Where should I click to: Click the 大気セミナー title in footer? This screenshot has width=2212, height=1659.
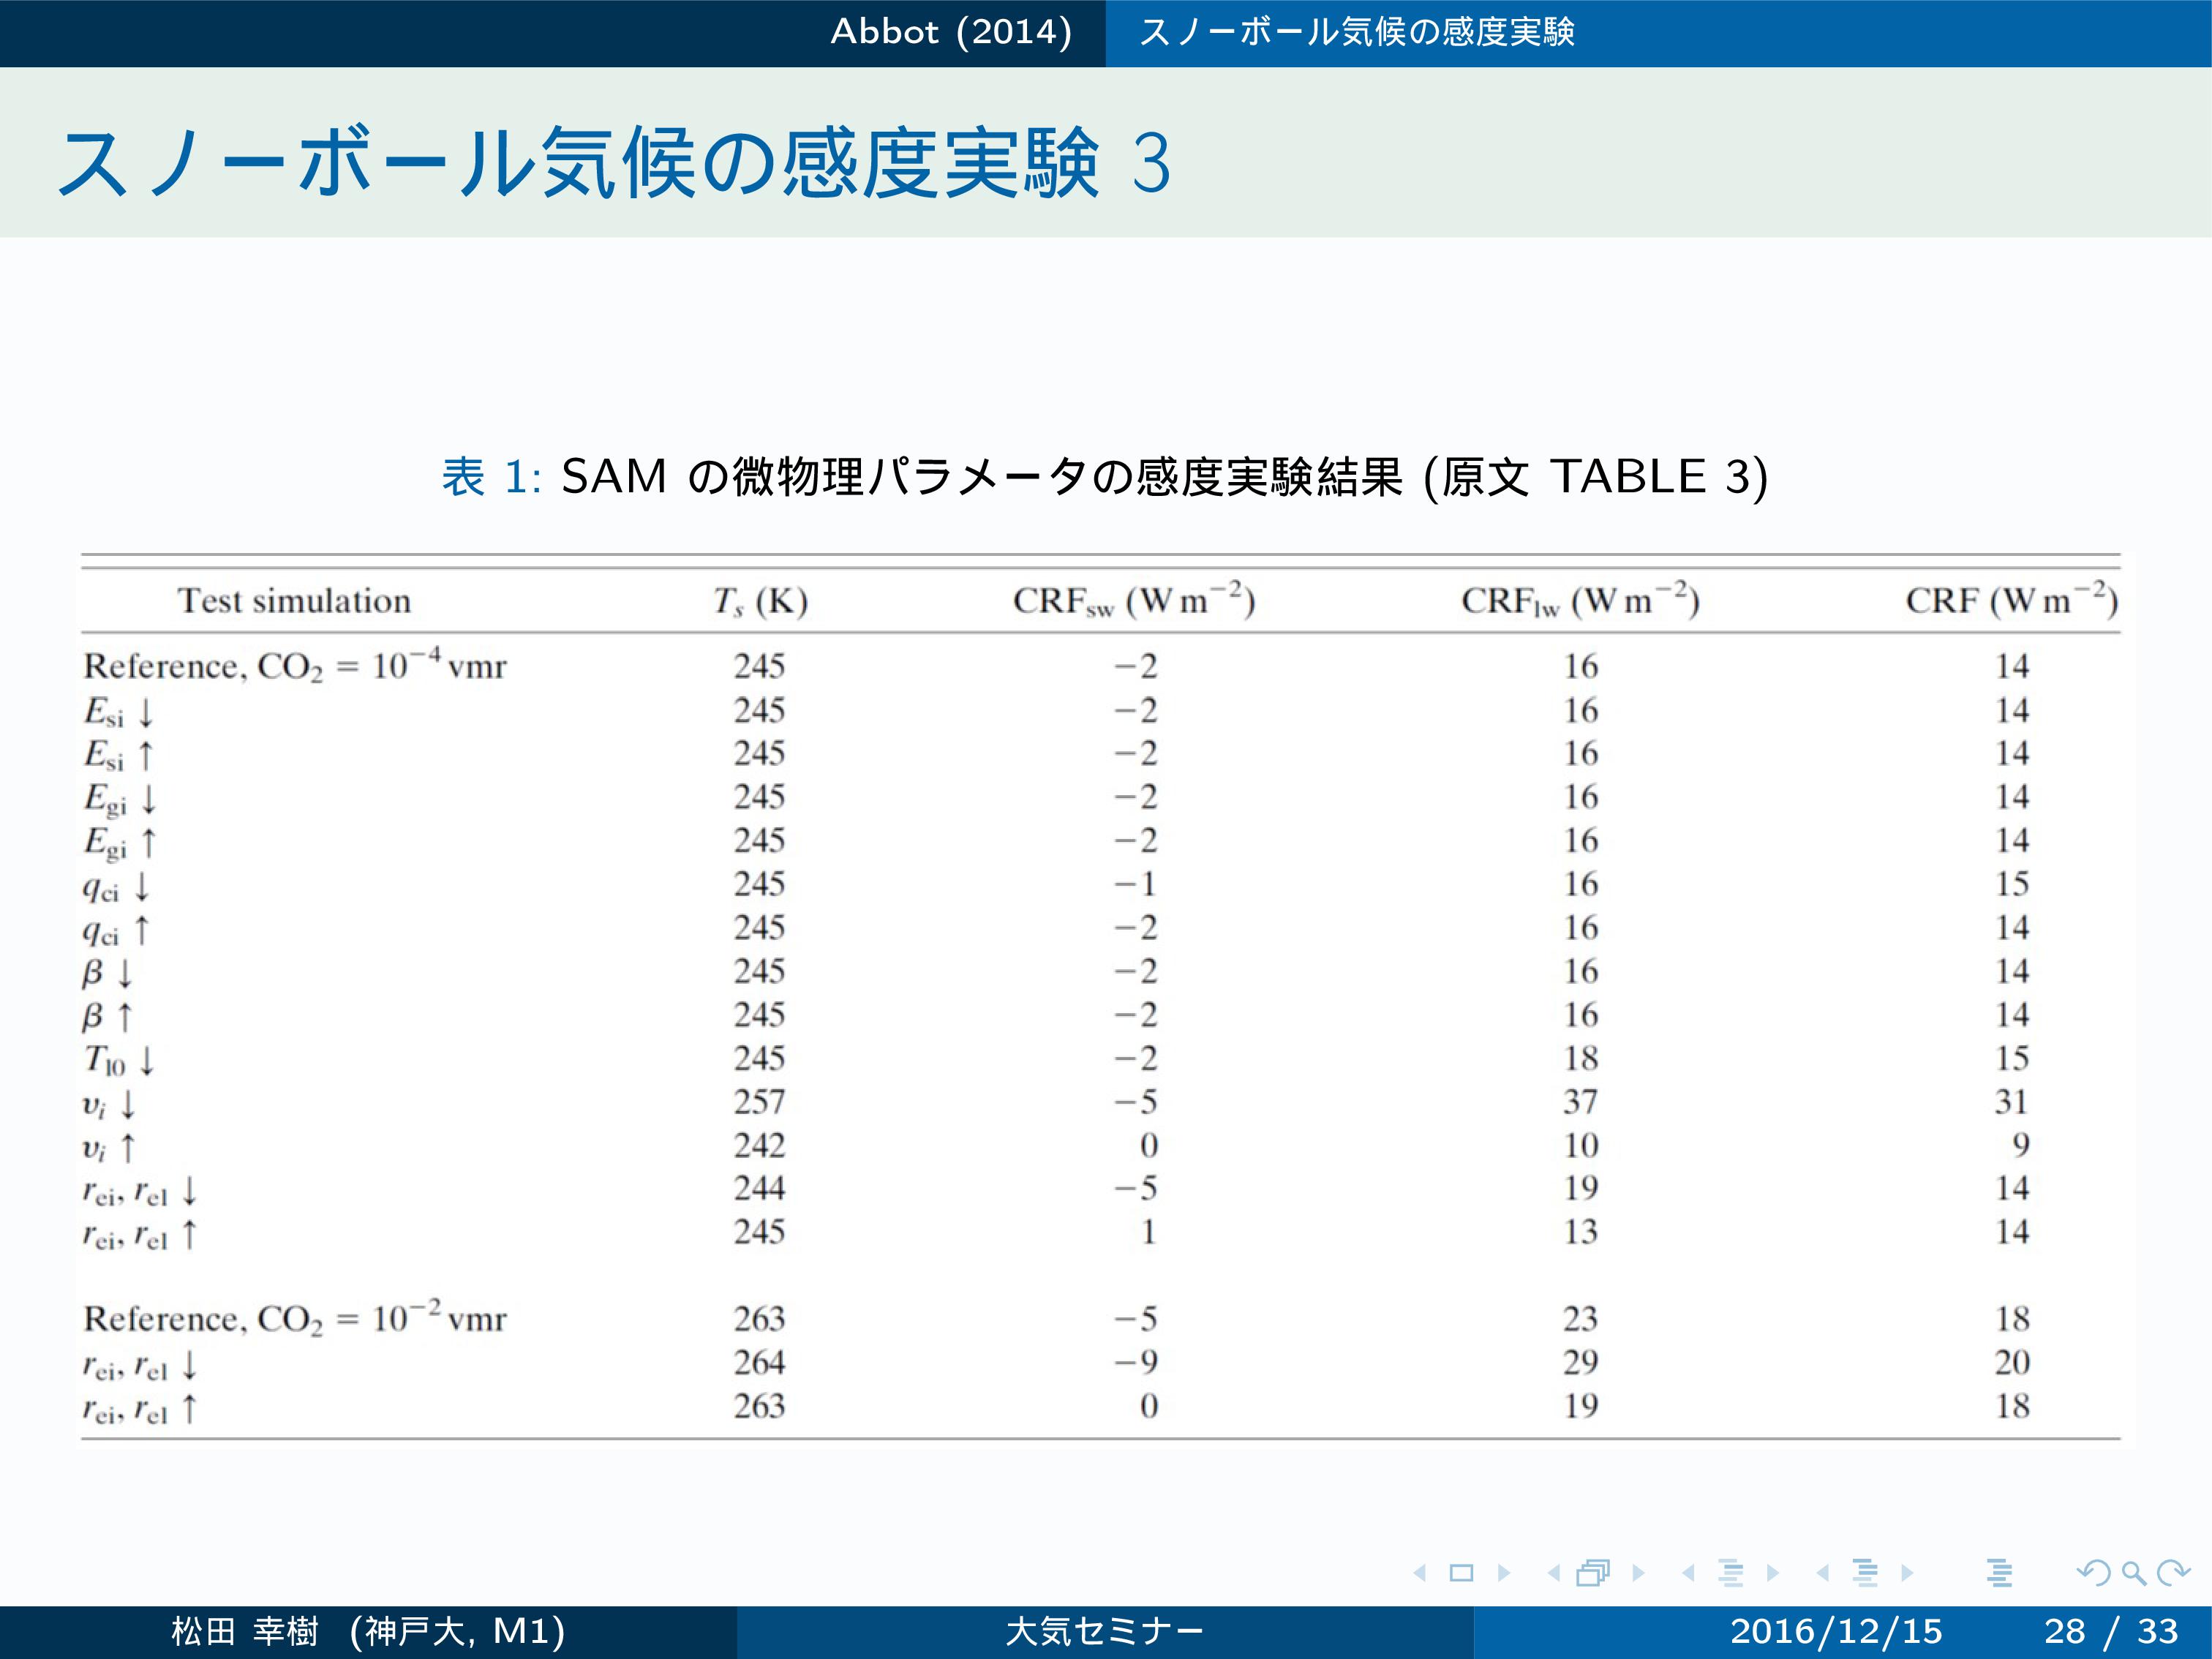1104,1632
